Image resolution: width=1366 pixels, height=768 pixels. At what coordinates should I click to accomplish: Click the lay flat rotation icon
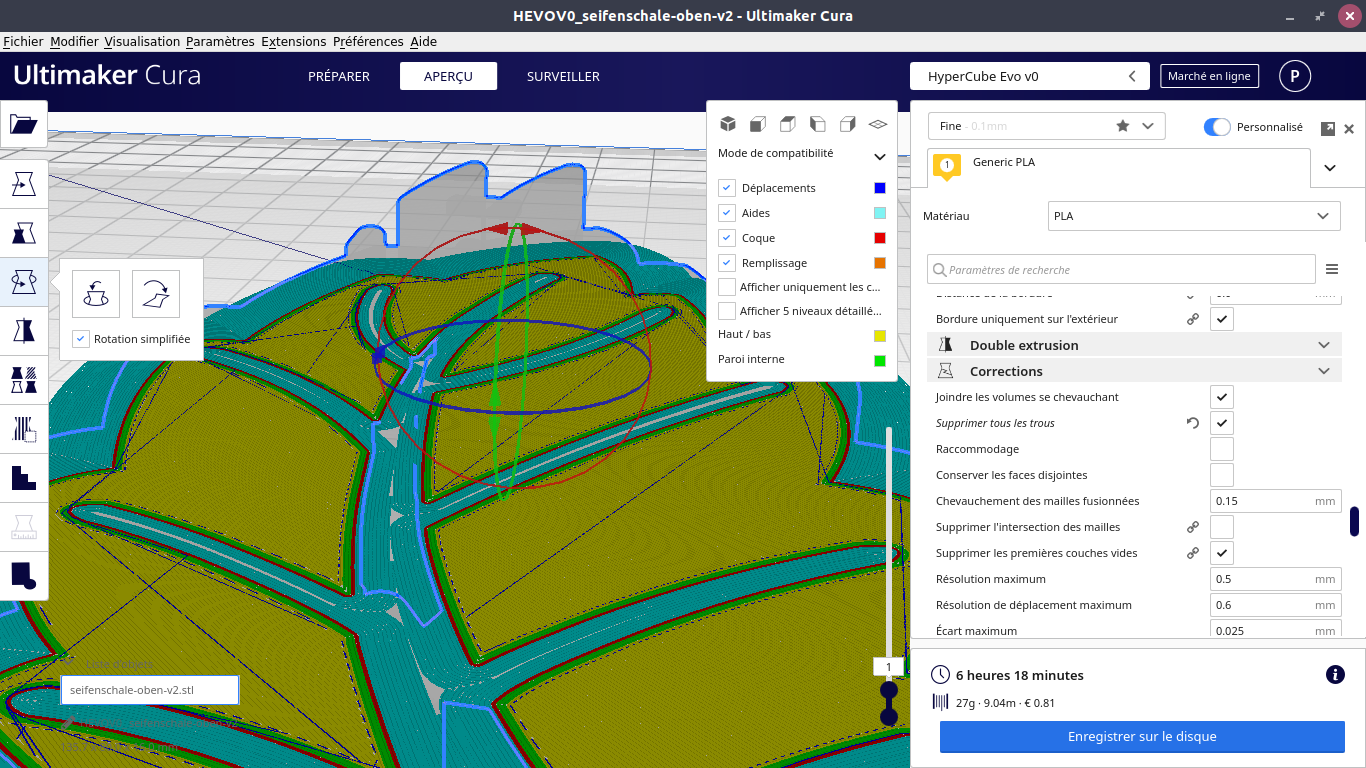click(155, 294)
